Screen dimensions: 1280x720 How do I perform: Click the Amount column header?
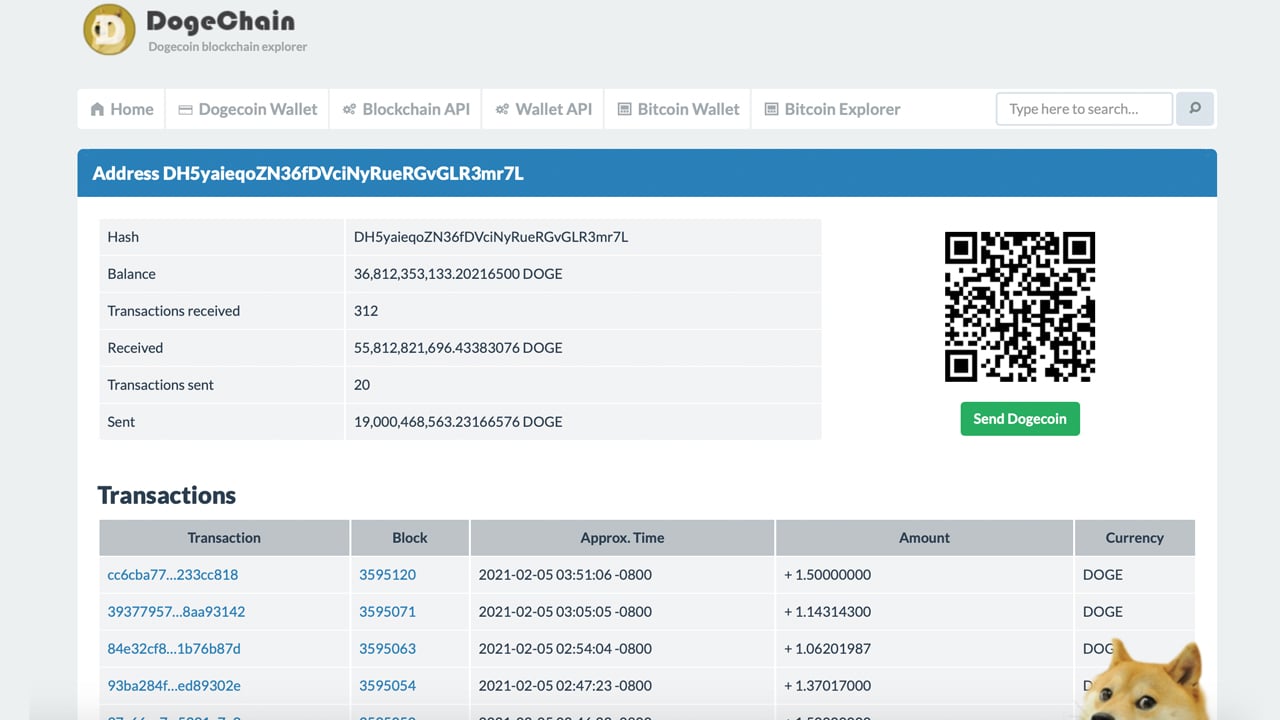[x=924, y=538]
